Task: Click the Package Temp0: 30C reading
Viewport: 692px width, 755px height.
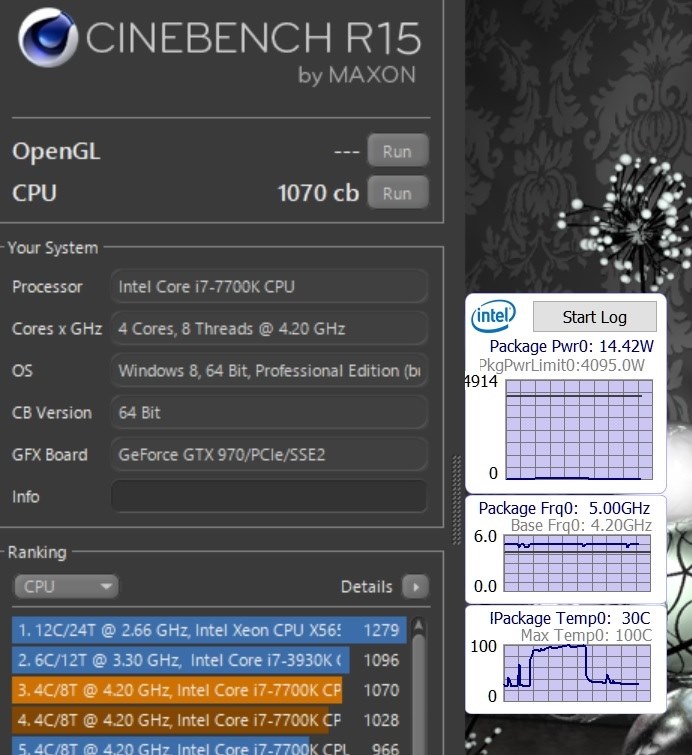Action: pos(570,618)
